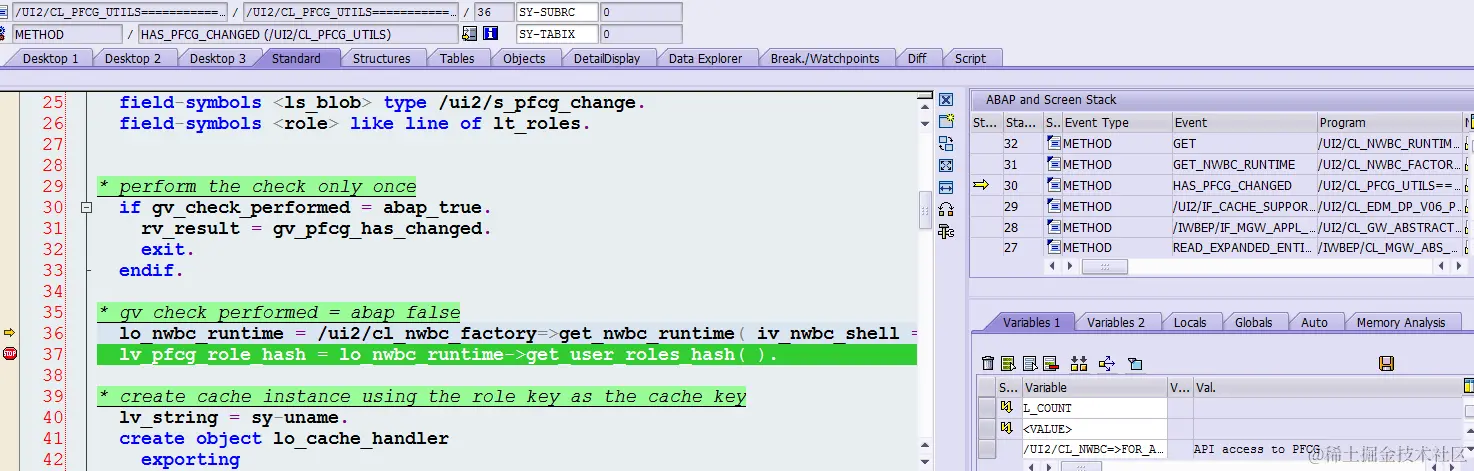Open the Objects tab
Viewport: 1474px width, 471px height.
[x=524, y=58]
